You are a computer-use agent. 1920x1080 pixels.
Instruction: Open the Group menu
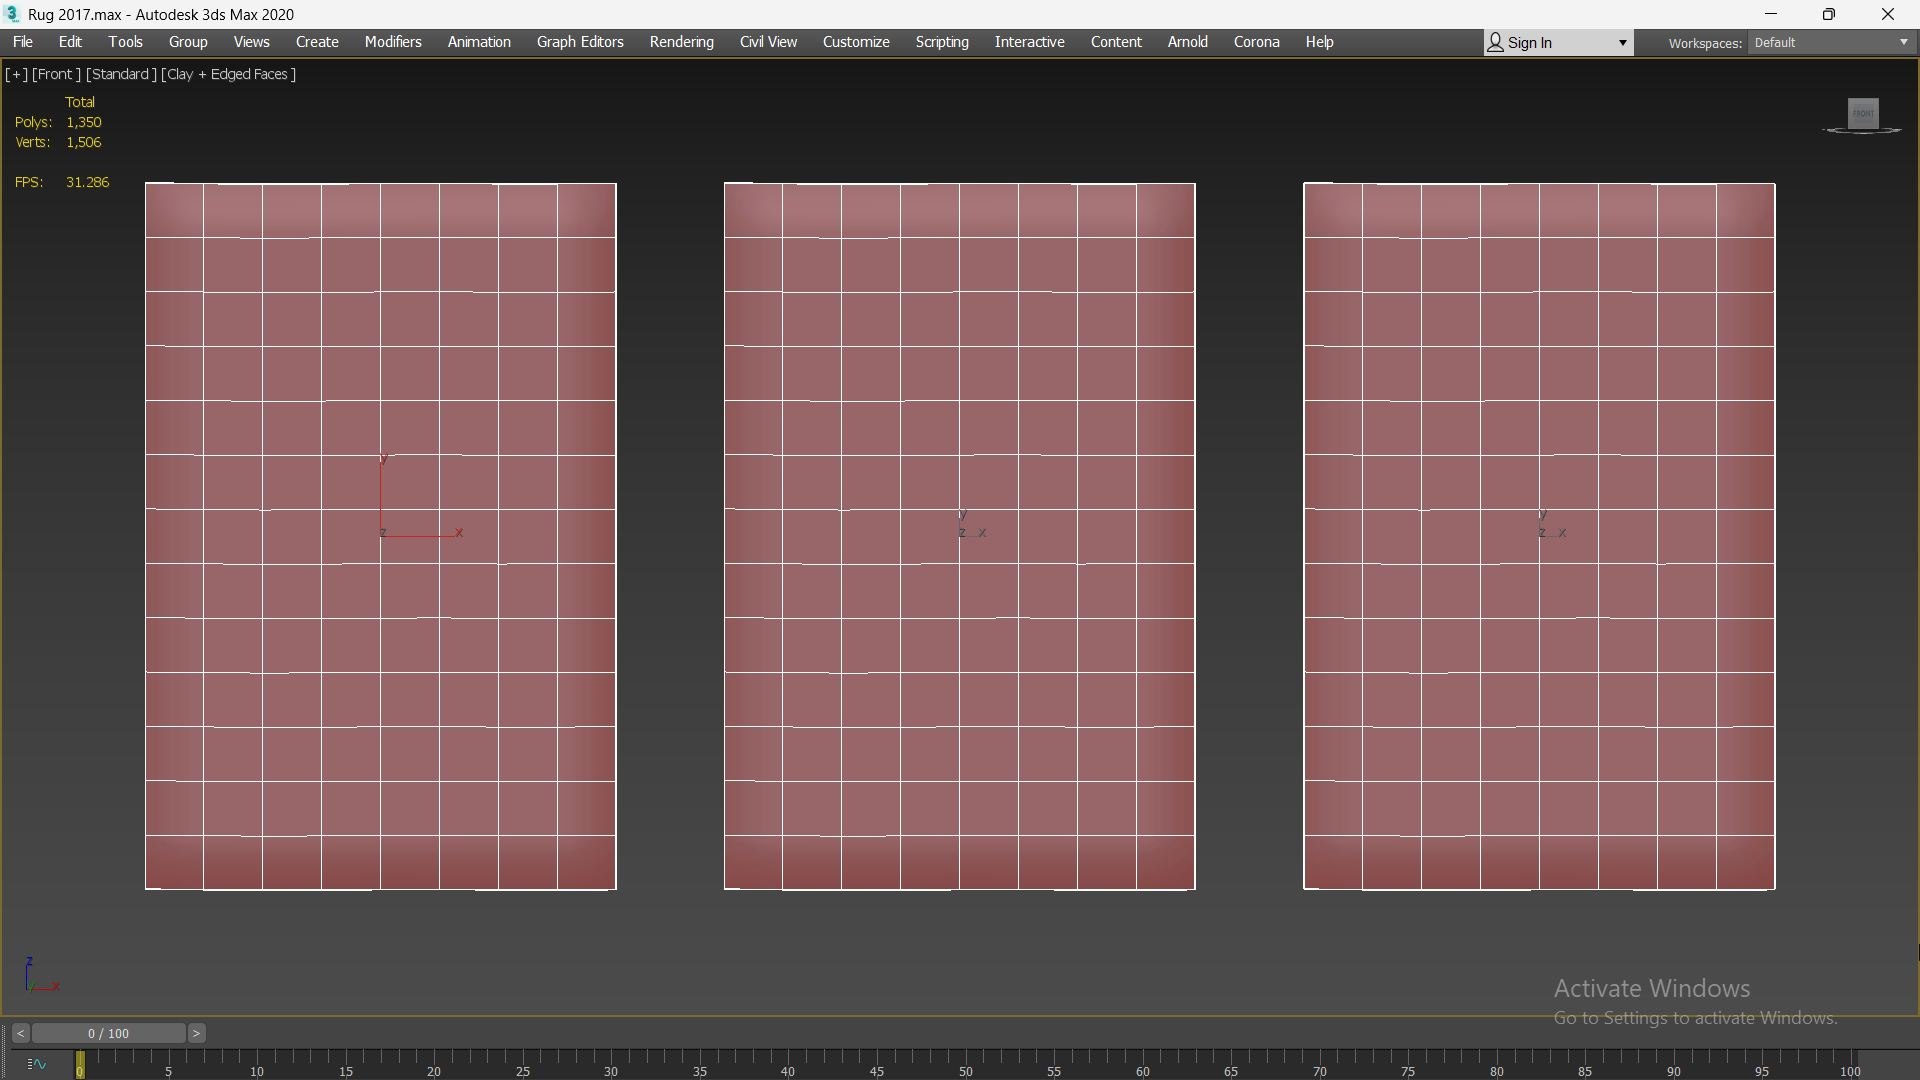pyautogui.click(x=188, y=42)
